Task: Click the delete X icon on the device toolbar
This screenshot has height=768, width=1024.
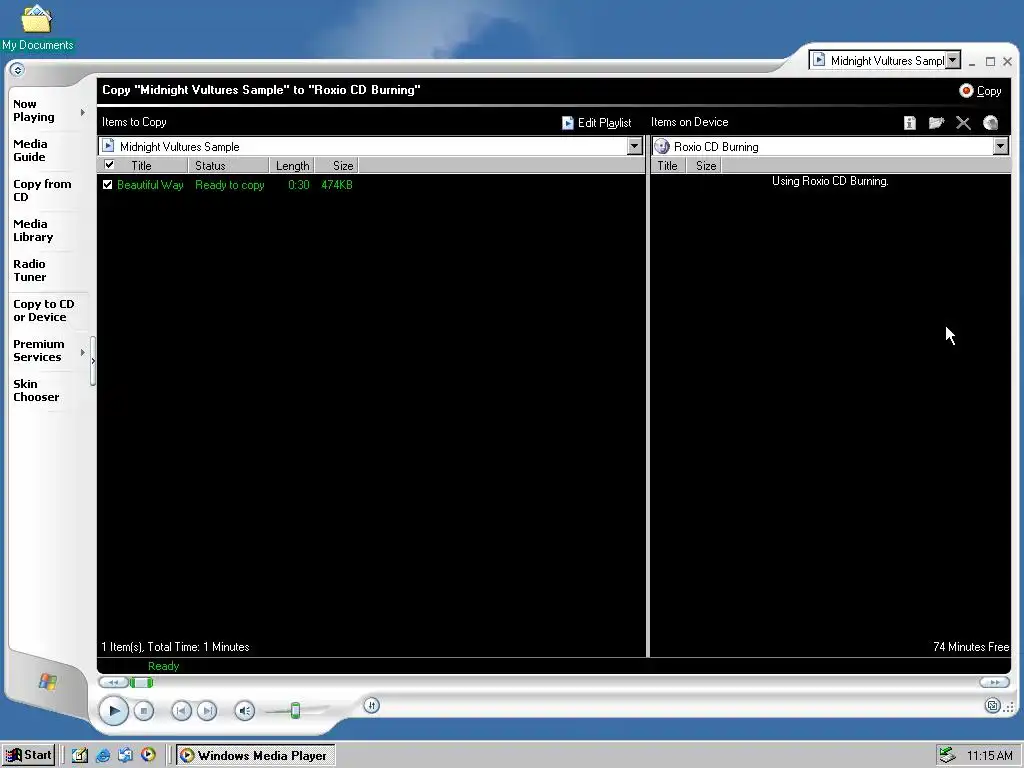Action: [x=963, y=123]
